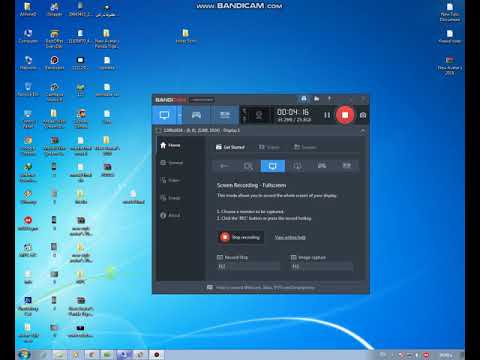The width and height of the screenshot is (480, 360).
Task: Open the Bandicam shortcut on the desktop
Action: click(54, 63)
